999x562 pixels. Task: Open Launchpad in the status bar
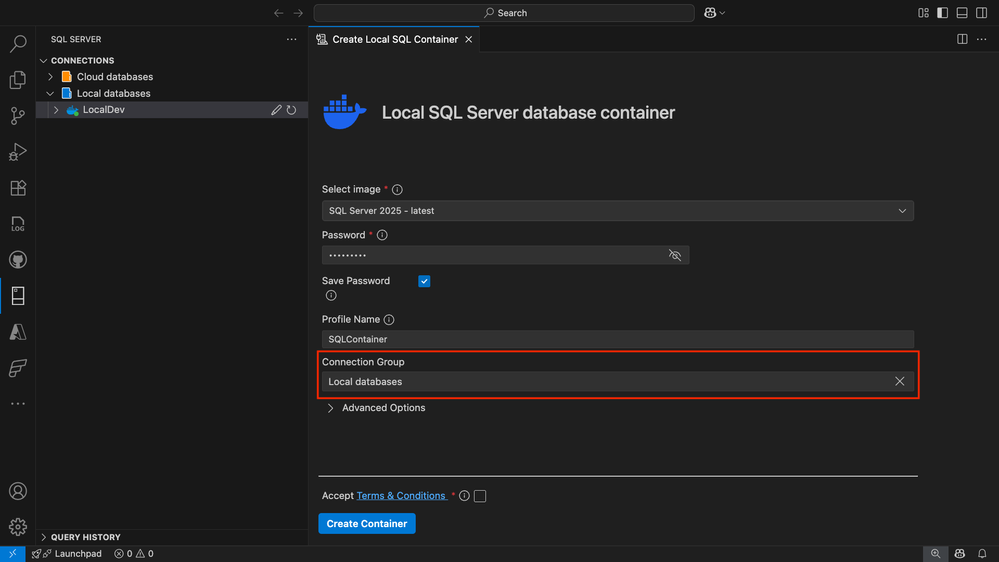click(x=67, y=554)
